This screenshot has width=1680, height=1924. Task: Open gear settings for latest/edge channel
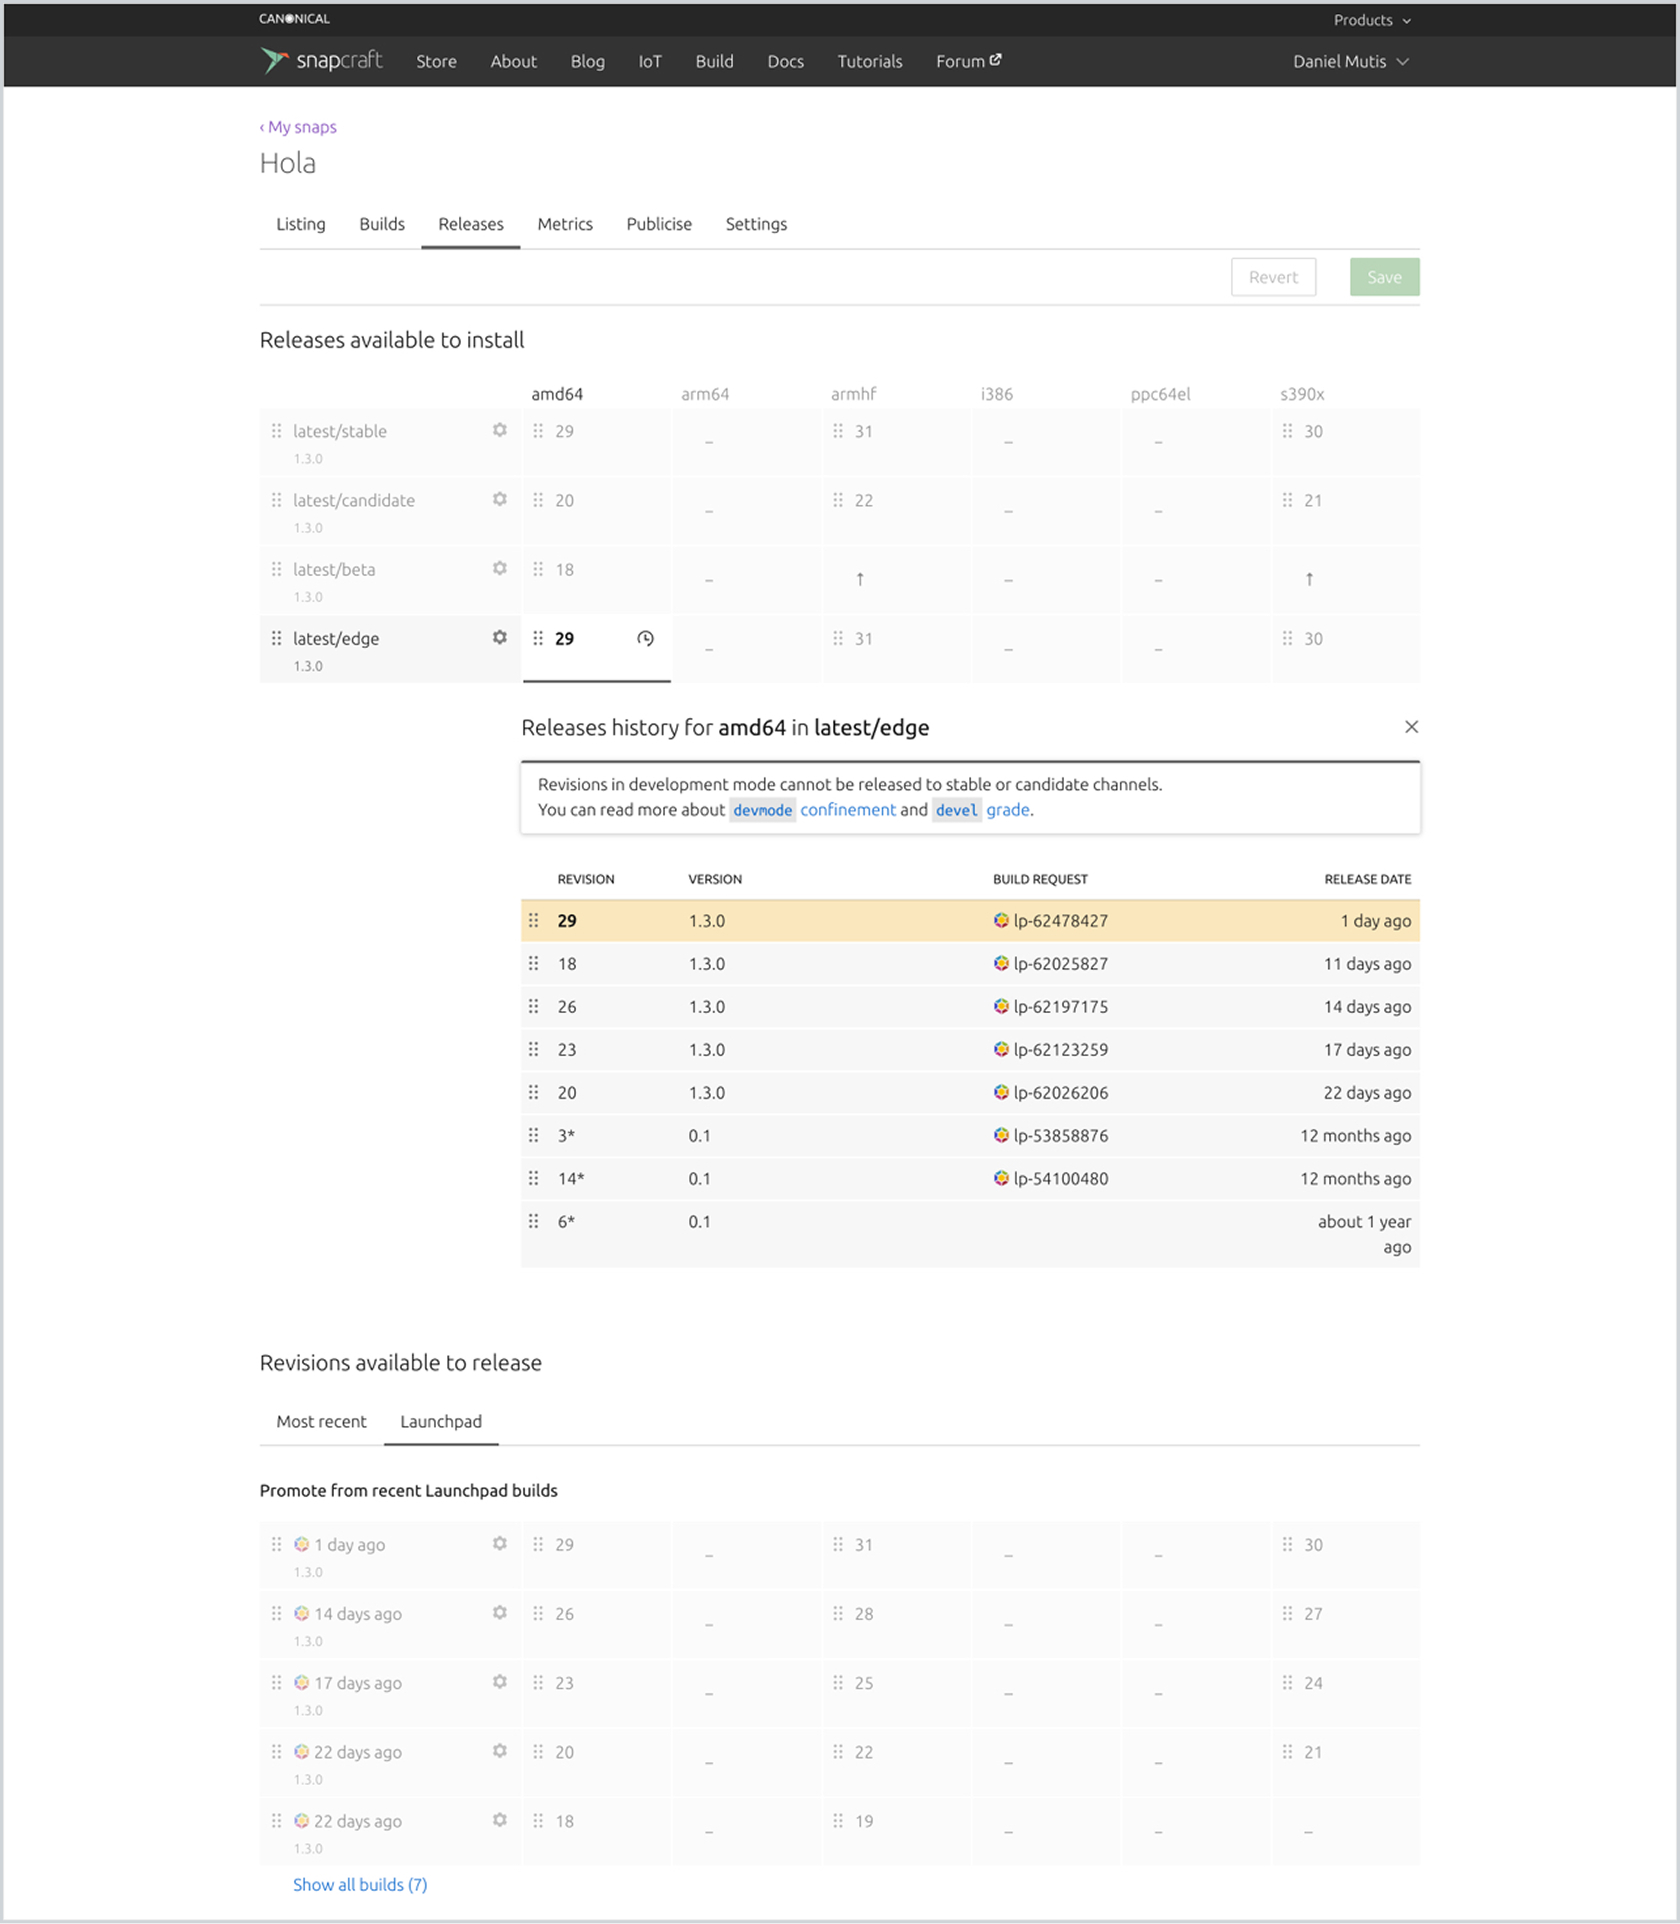point(500,637)
